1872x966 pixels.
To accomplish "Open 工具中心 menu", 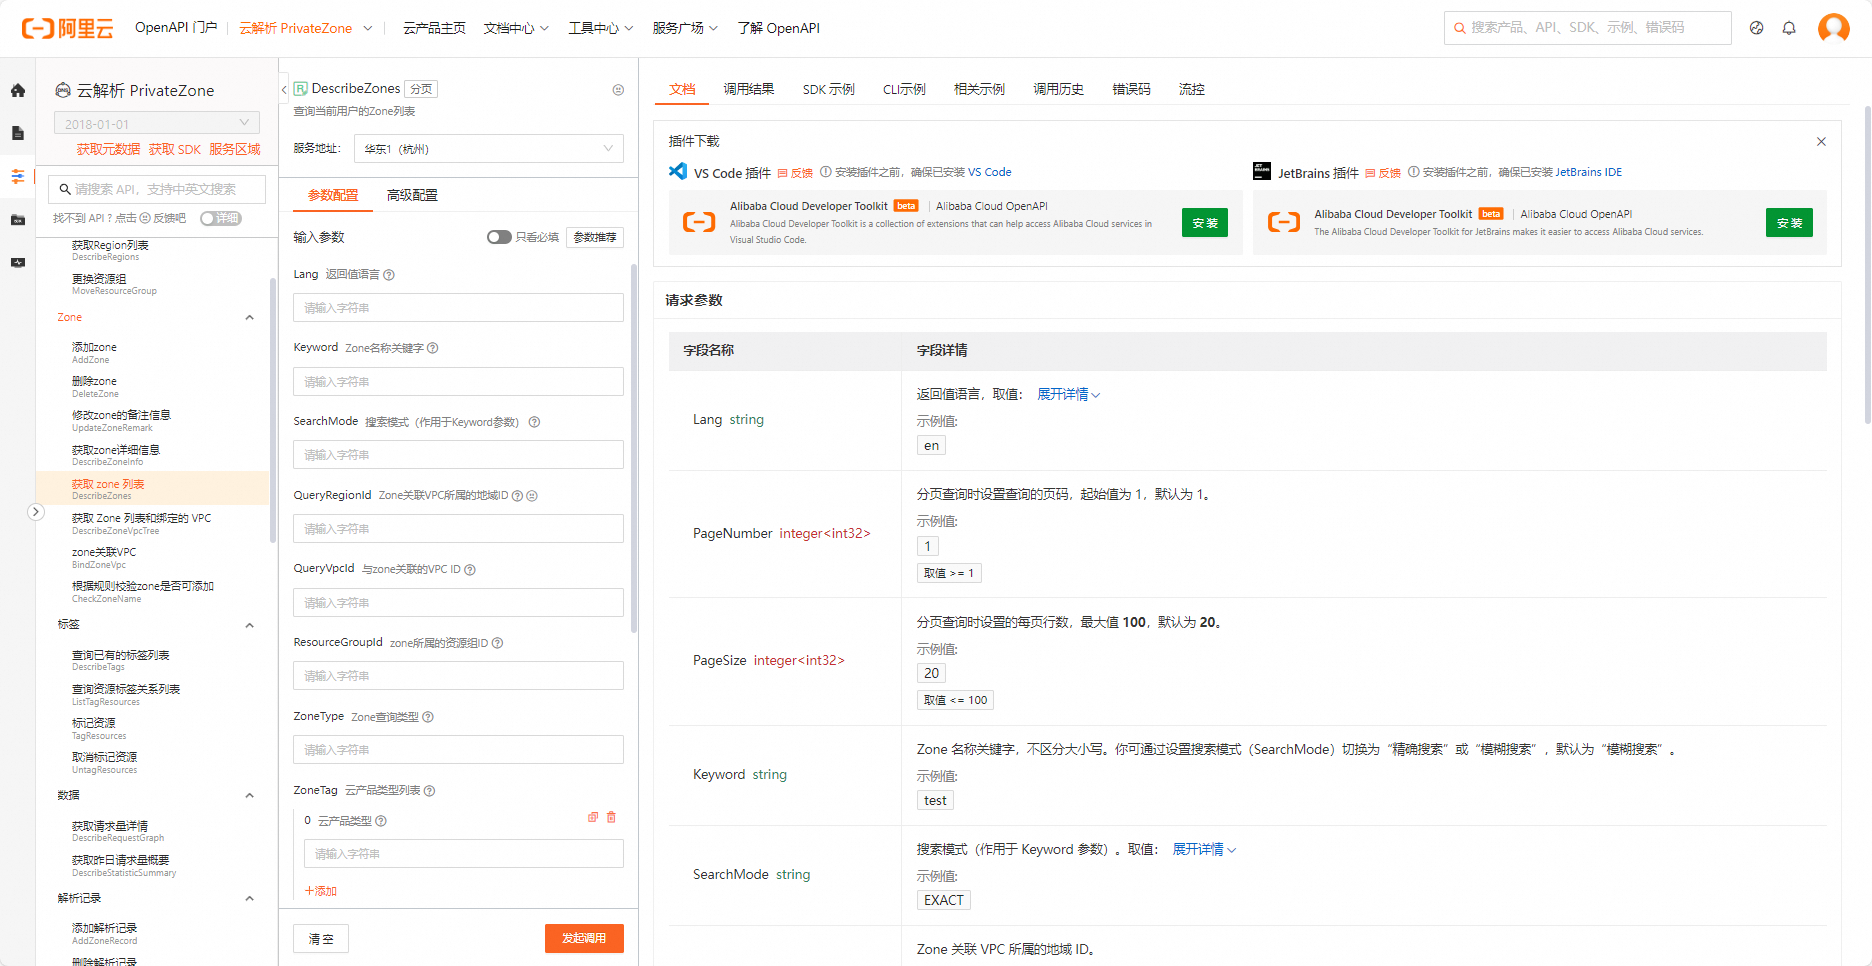I will coord(601,28).
